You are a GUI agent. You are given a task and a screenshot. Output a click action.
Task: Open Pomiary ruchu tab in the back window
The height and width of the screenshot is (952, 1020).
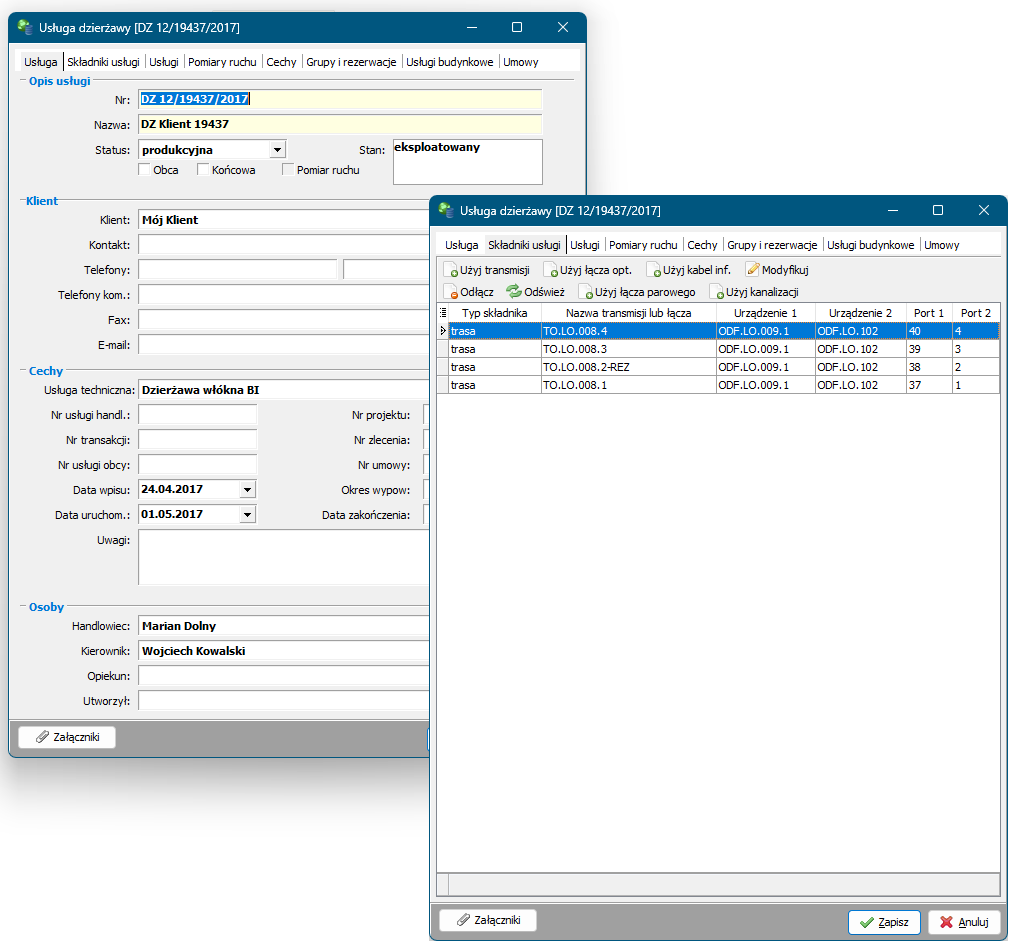[222, 62]
